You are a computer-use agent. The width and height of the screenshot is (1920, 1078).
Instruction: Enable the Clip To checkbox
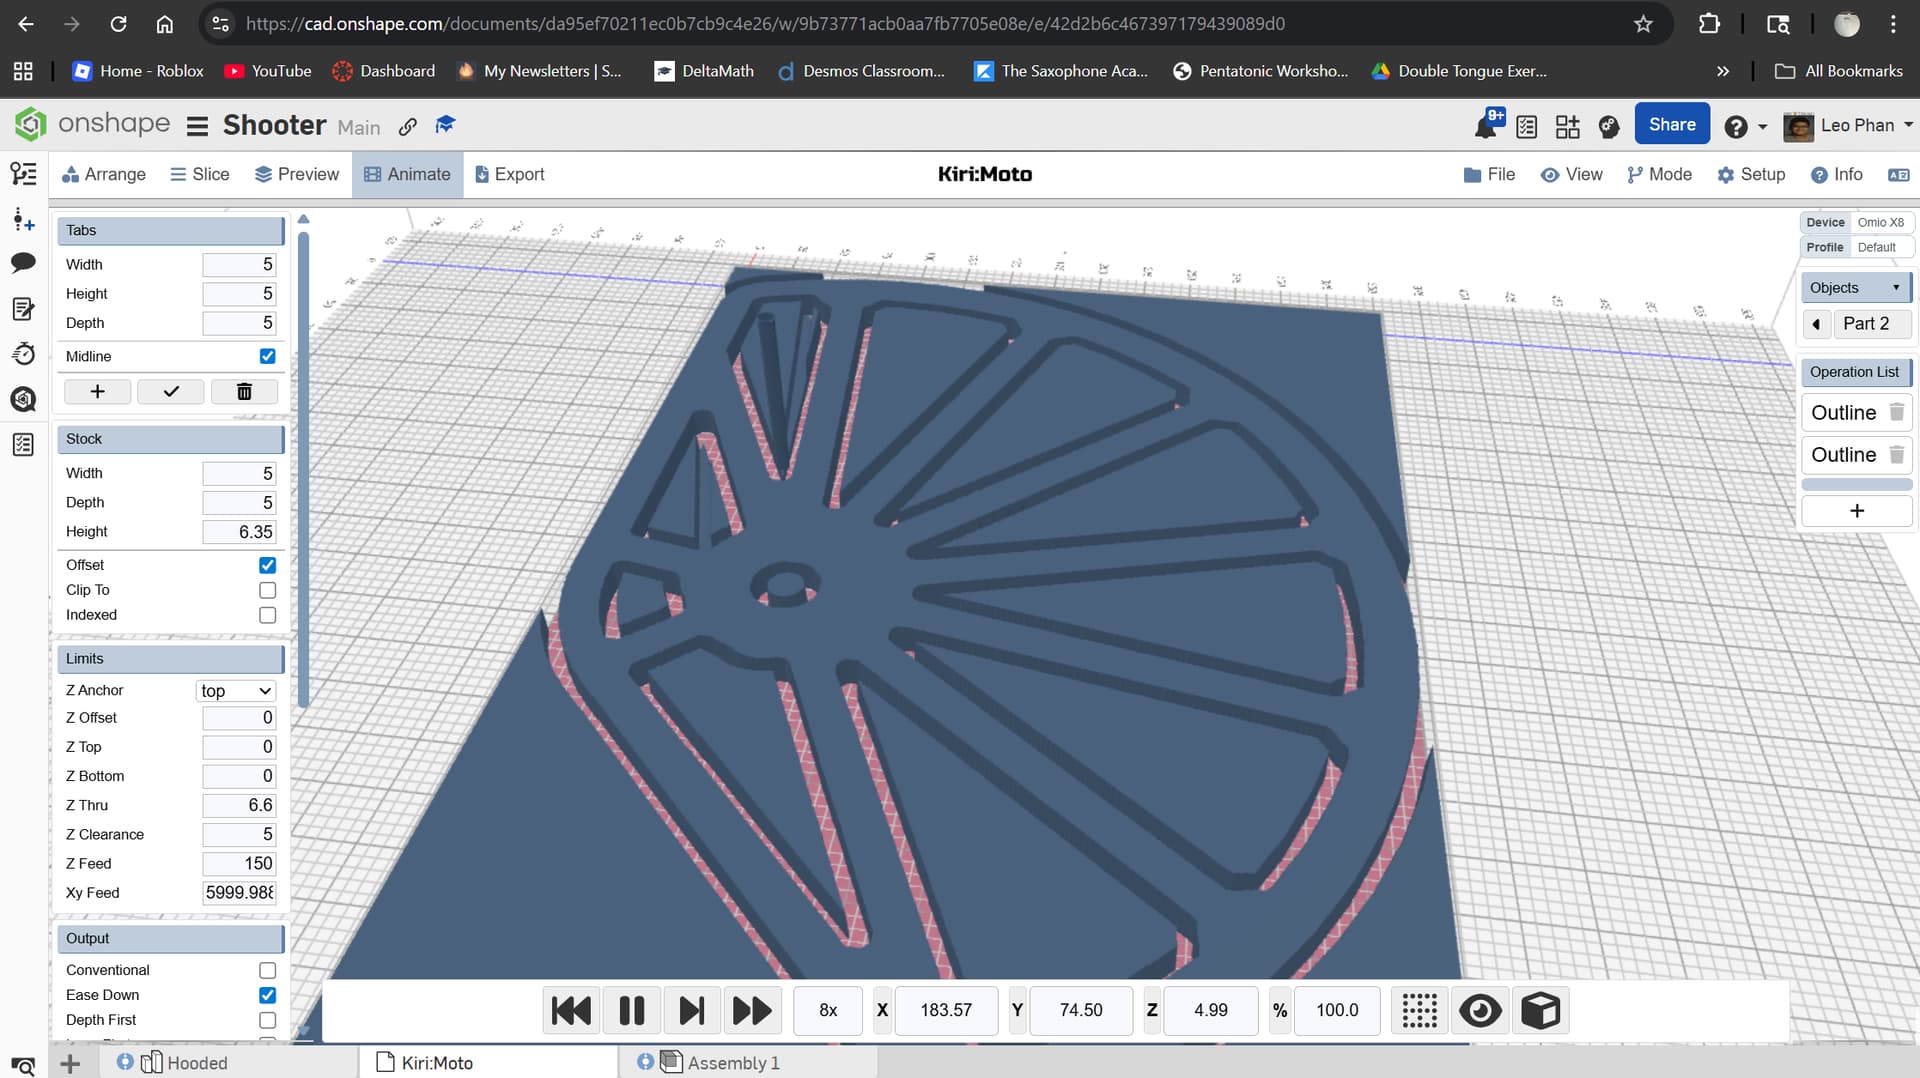point(267,590)
